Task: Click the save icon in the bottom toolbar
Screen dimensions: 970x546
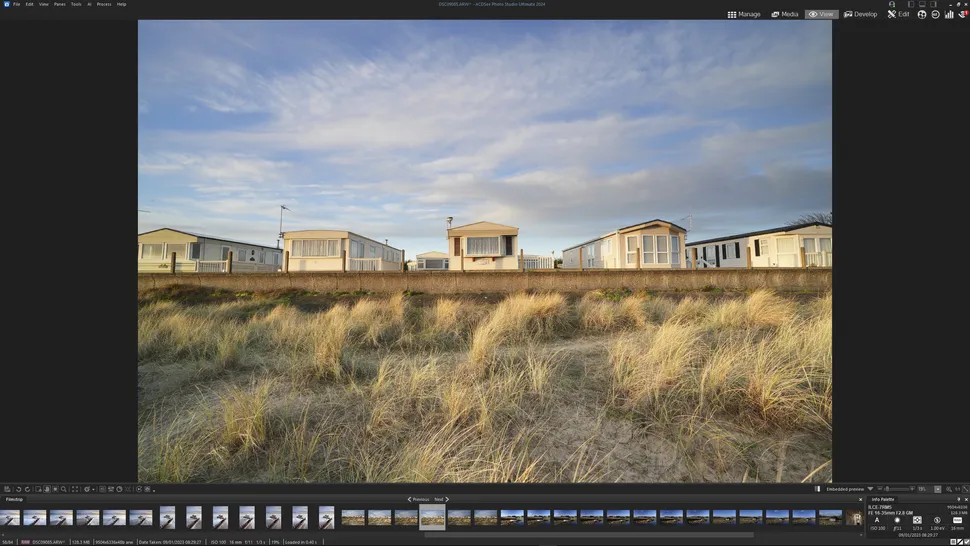Action: pyautogui.click(x=6, y=489)
